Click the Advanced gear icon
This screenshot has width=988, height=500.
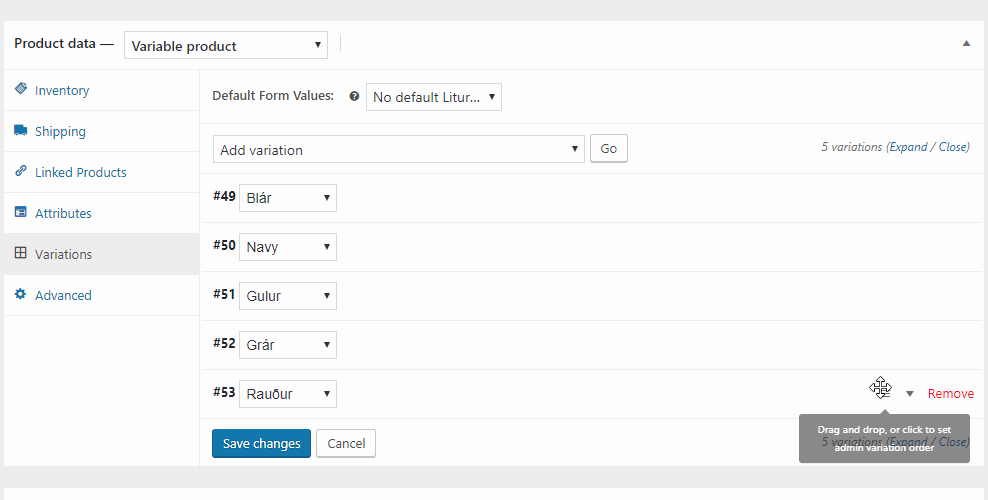[x=21, y=294]
